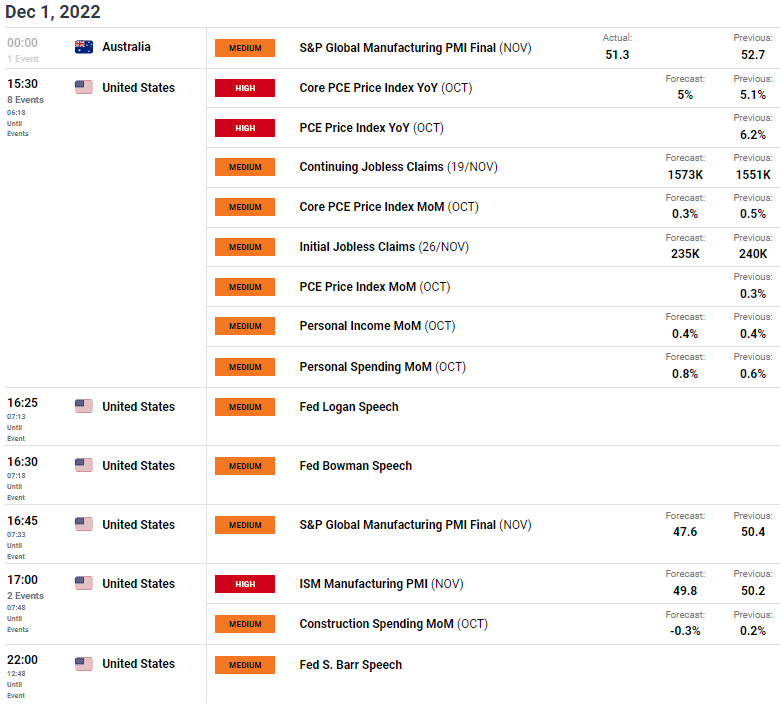Select Personal Spending MoM event

[383, 367]
